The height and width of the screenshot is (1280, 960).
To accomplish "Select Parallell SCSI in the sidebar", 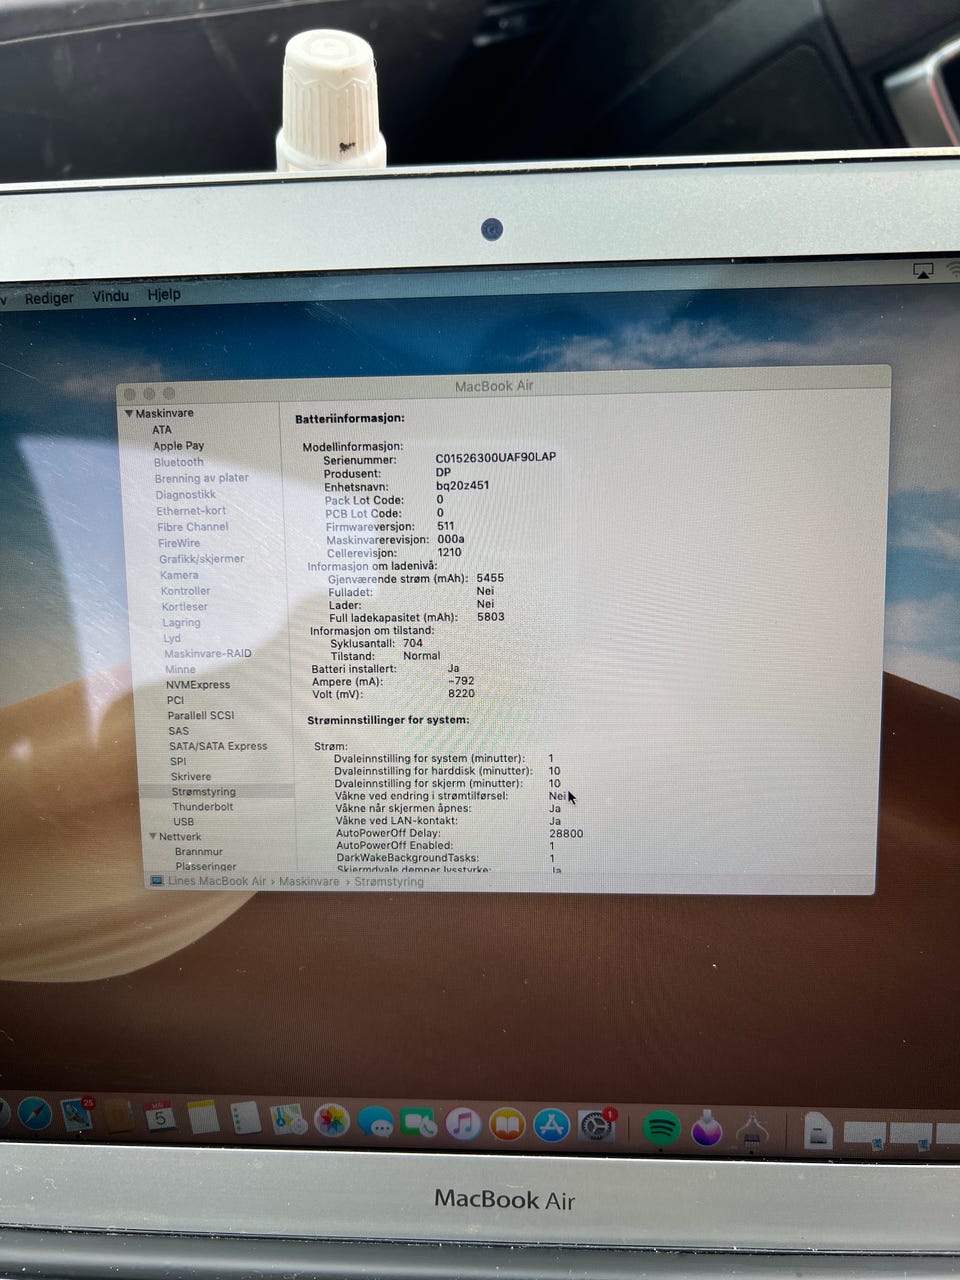I will click(201, 716).
